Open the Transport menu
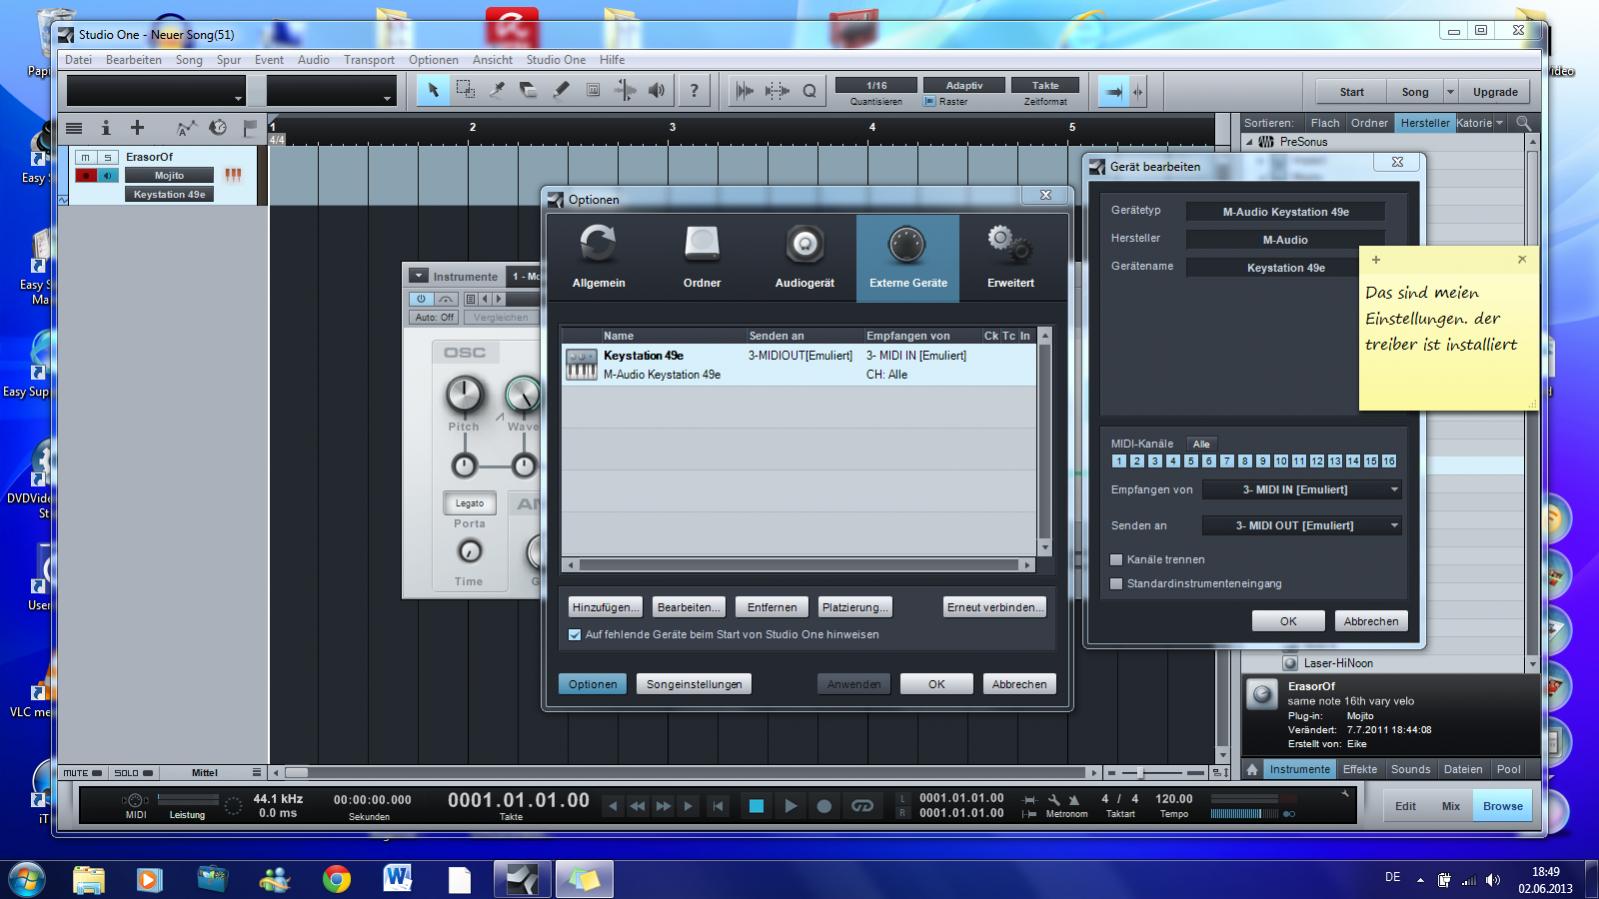The height and width of the screenshot is (899, 1599). pyautogui.click(x=369, y=60)
